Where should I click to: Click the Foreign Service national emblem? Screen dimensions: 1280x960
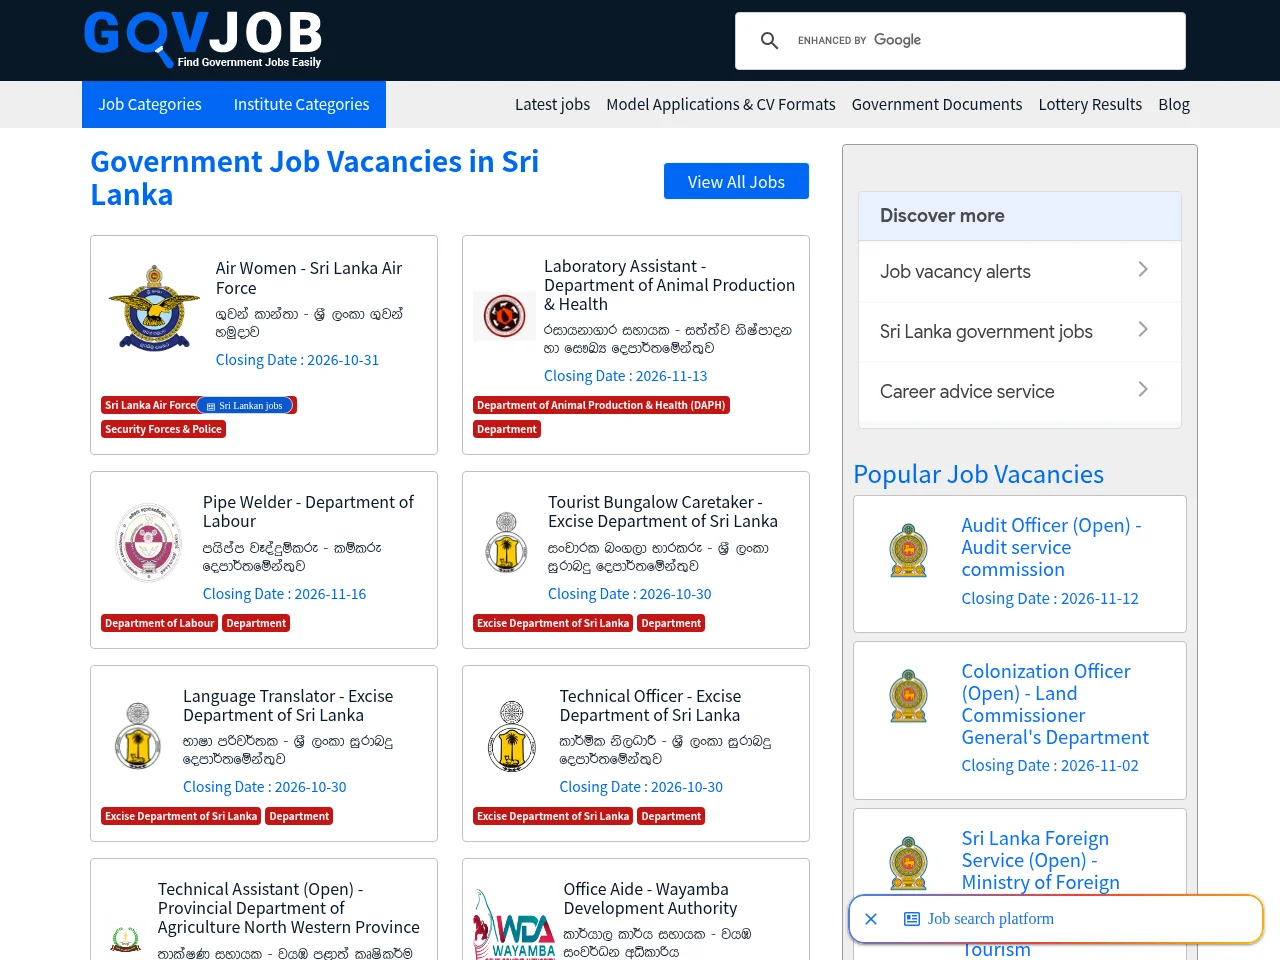point(908,863)
